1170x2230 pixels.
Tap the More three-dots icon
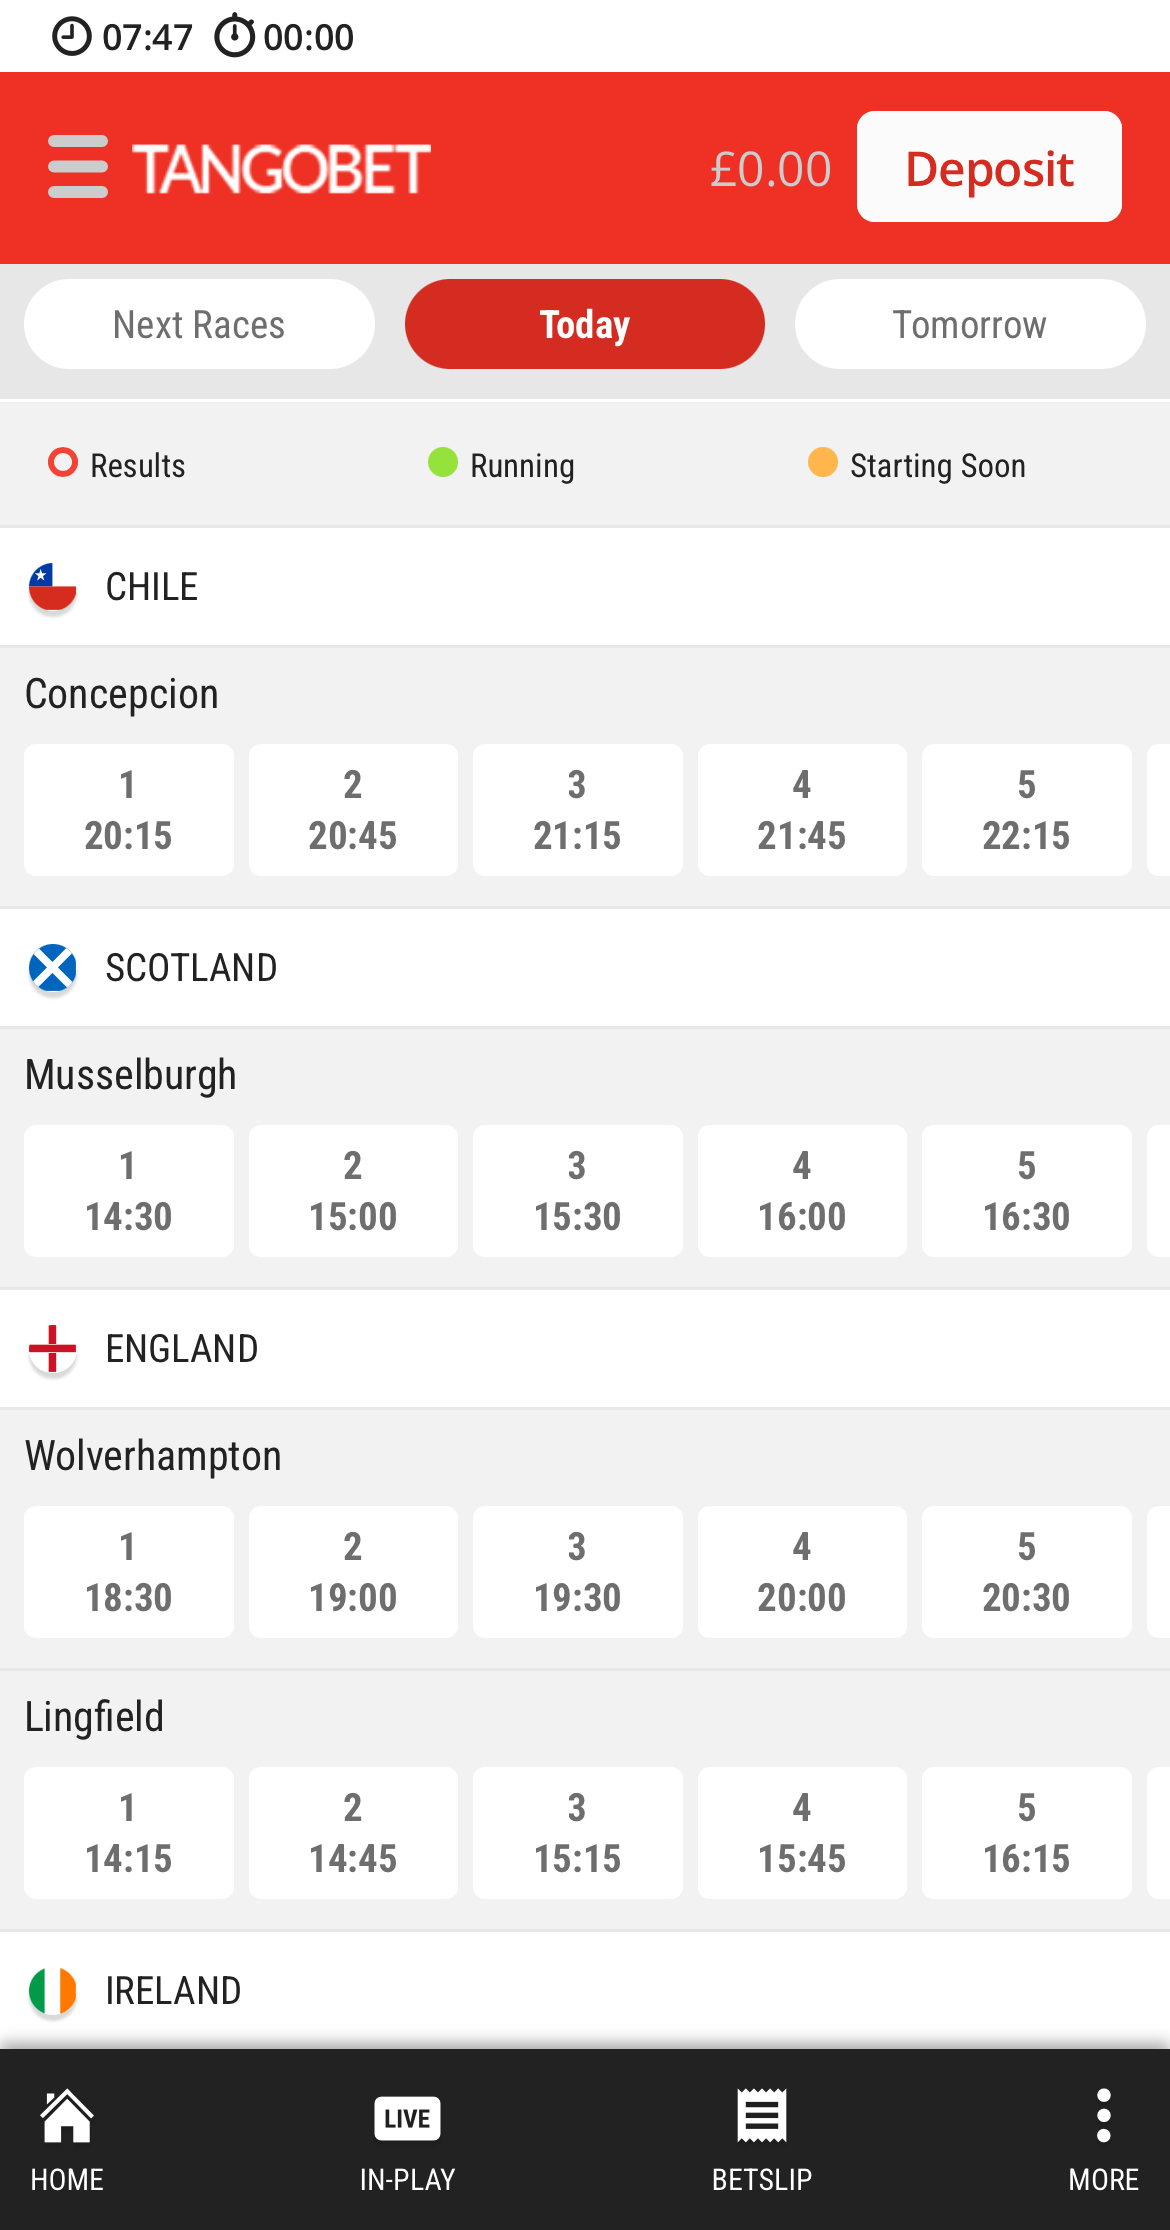[1103, 2117]
